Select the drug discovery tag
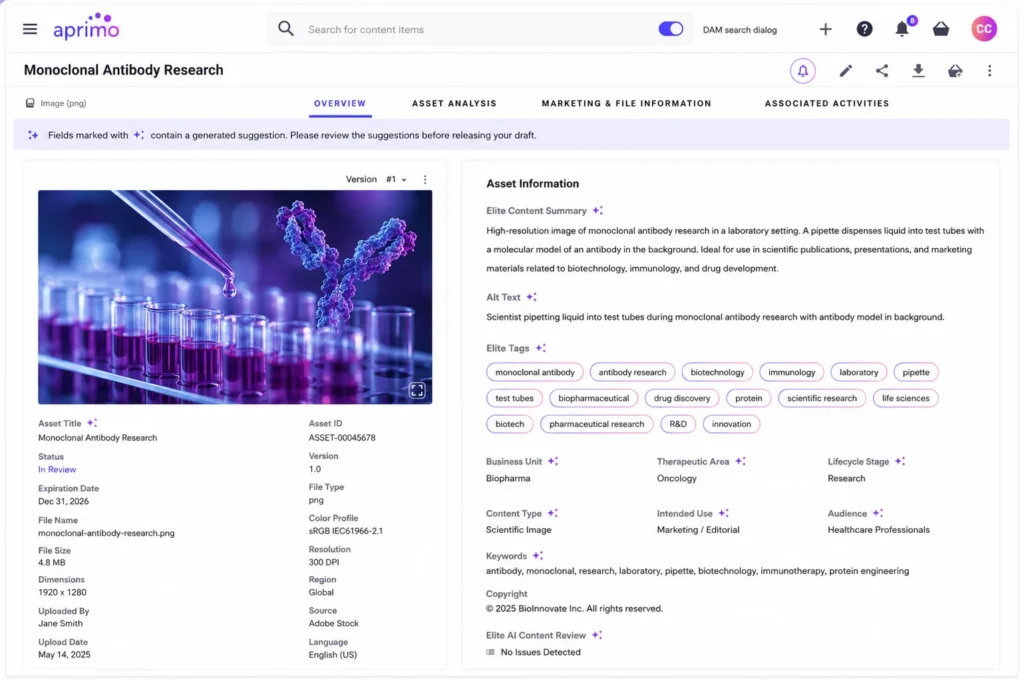 pyautogui.click(x=682, y=398)
